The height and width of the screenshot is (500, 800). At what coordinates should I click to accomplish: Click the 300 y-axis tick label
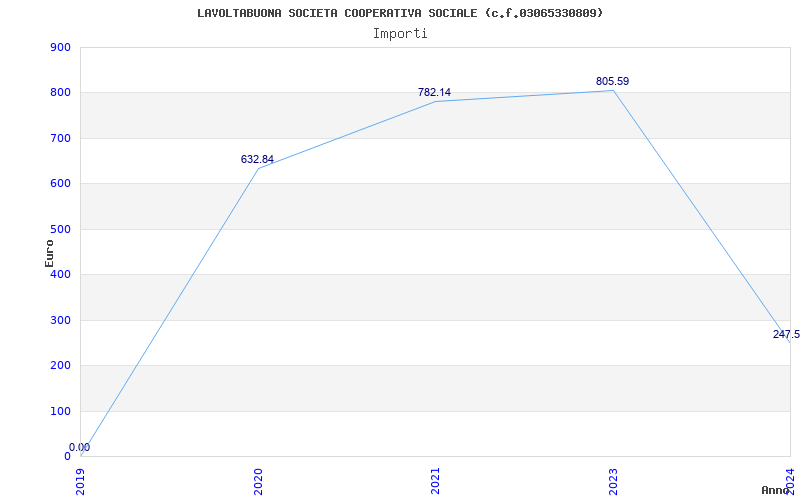pos(60,320)
